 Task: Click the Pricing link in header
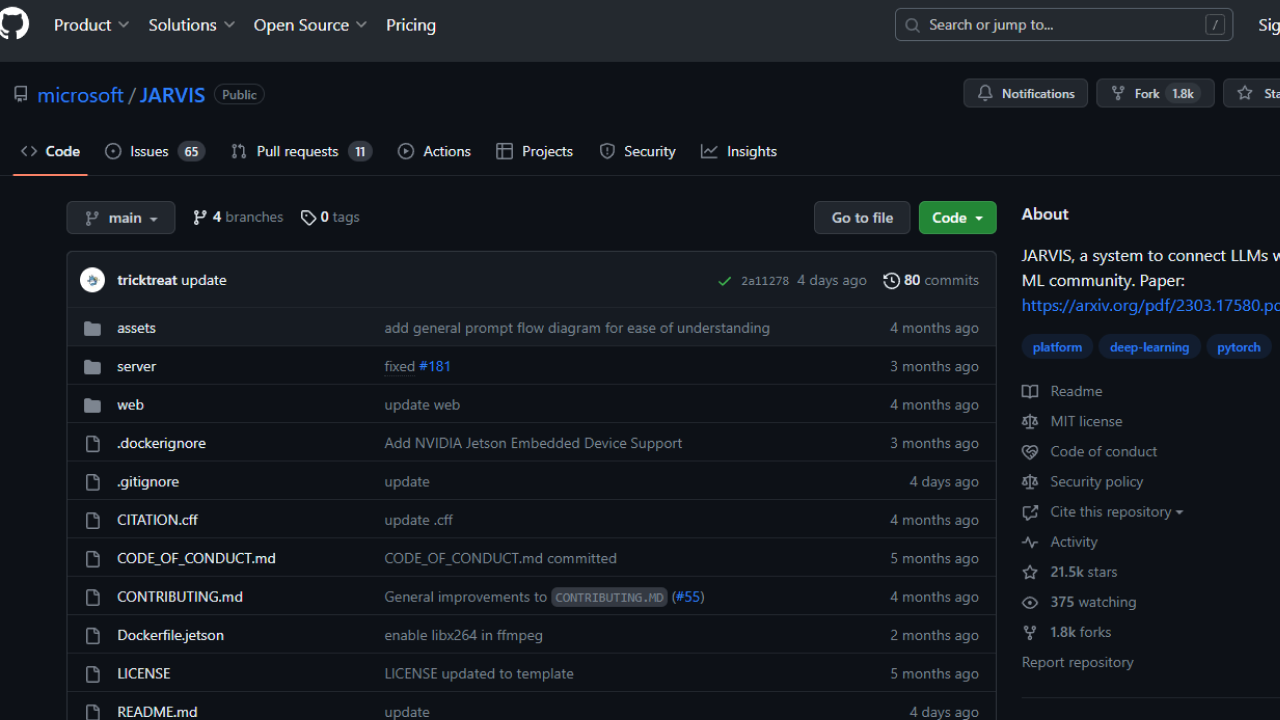pos(411,25)
